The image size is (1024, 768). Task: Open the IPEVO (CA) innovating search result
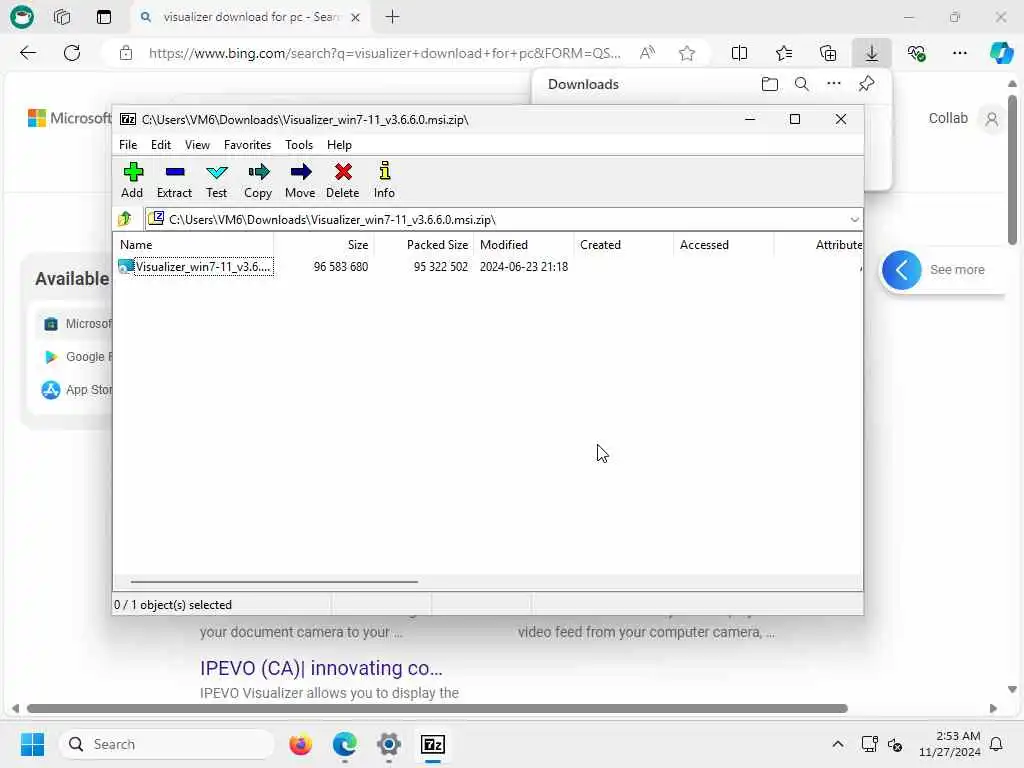321,668
